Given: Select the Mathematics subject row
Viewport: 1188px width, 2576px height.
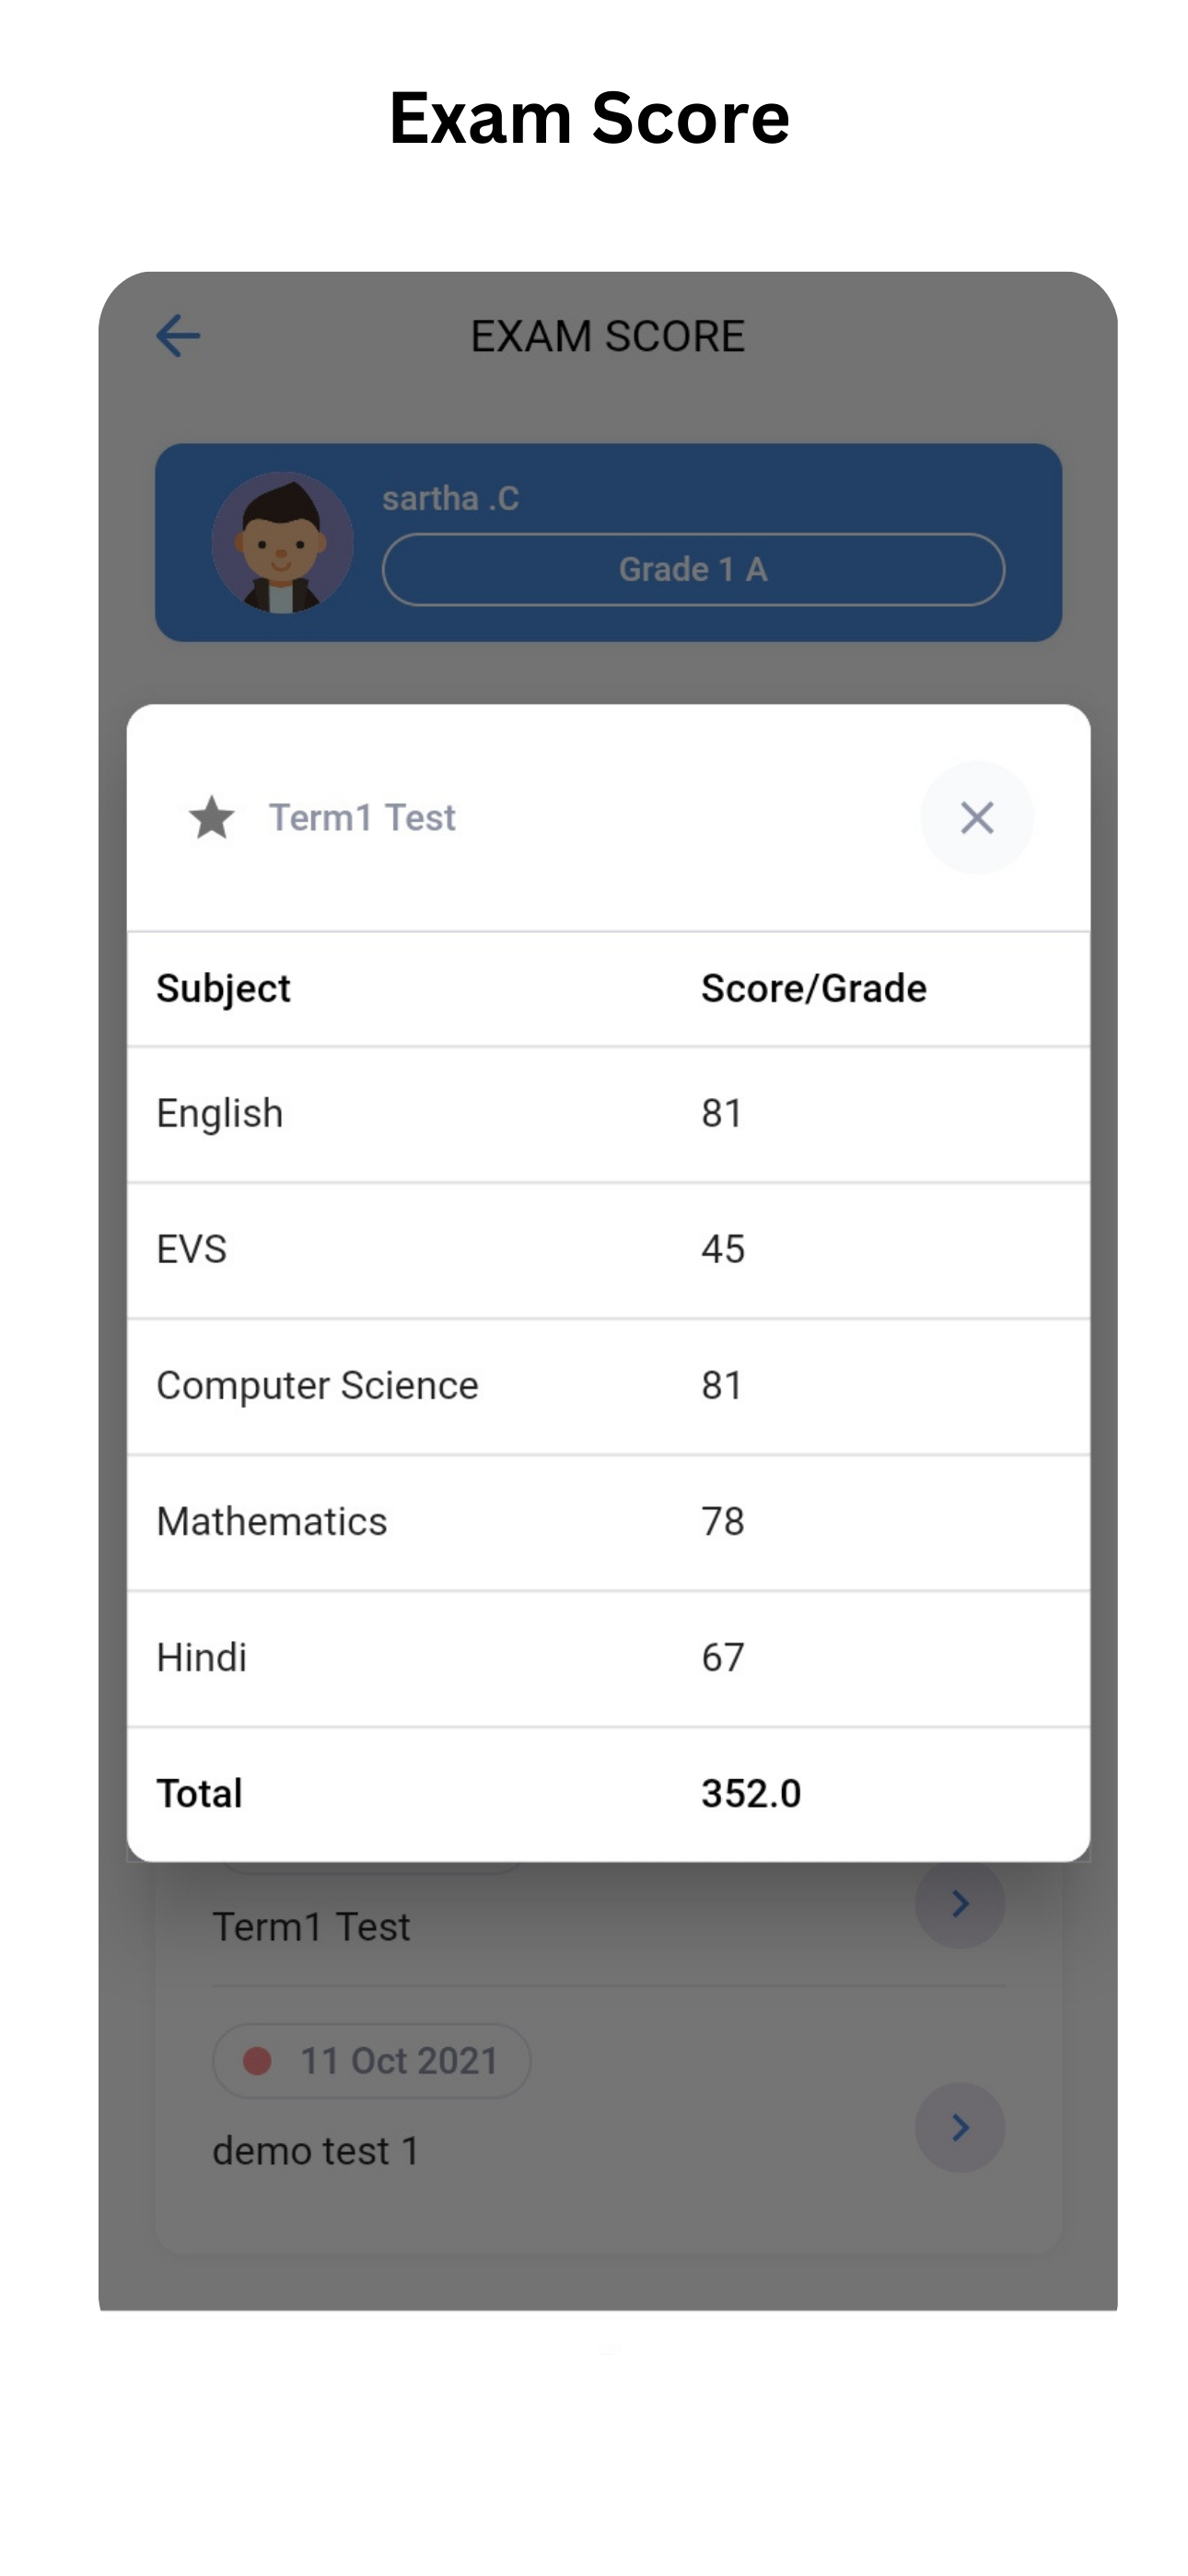Looking at the screenshot, I should tap(608, 1522).
